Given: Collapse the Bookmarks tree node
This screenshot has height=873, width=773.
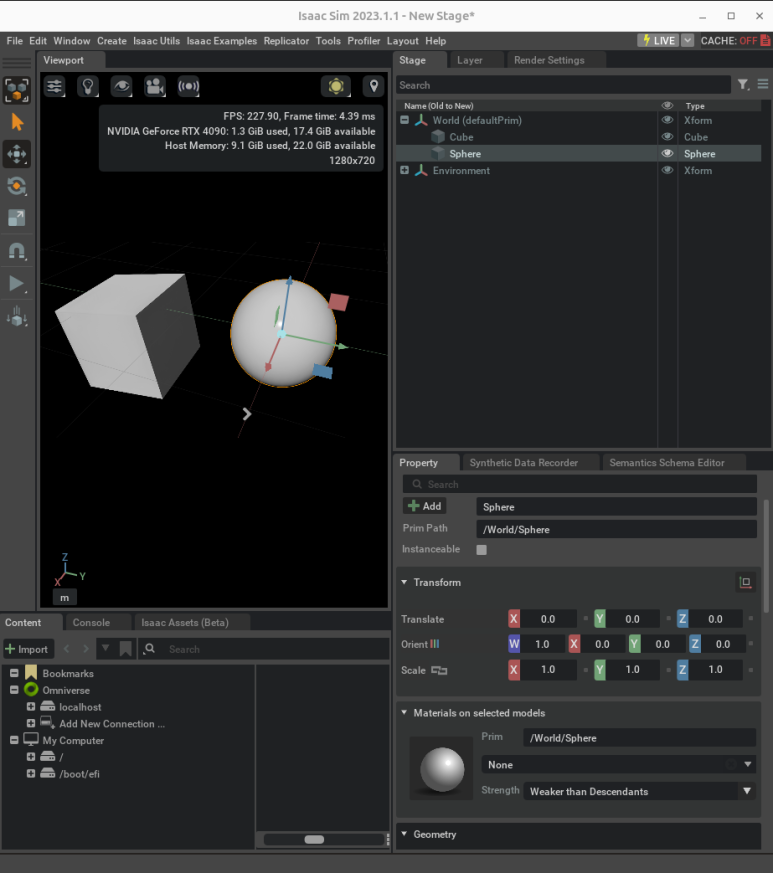Looking at the screenshot, I should click(14, 673).
